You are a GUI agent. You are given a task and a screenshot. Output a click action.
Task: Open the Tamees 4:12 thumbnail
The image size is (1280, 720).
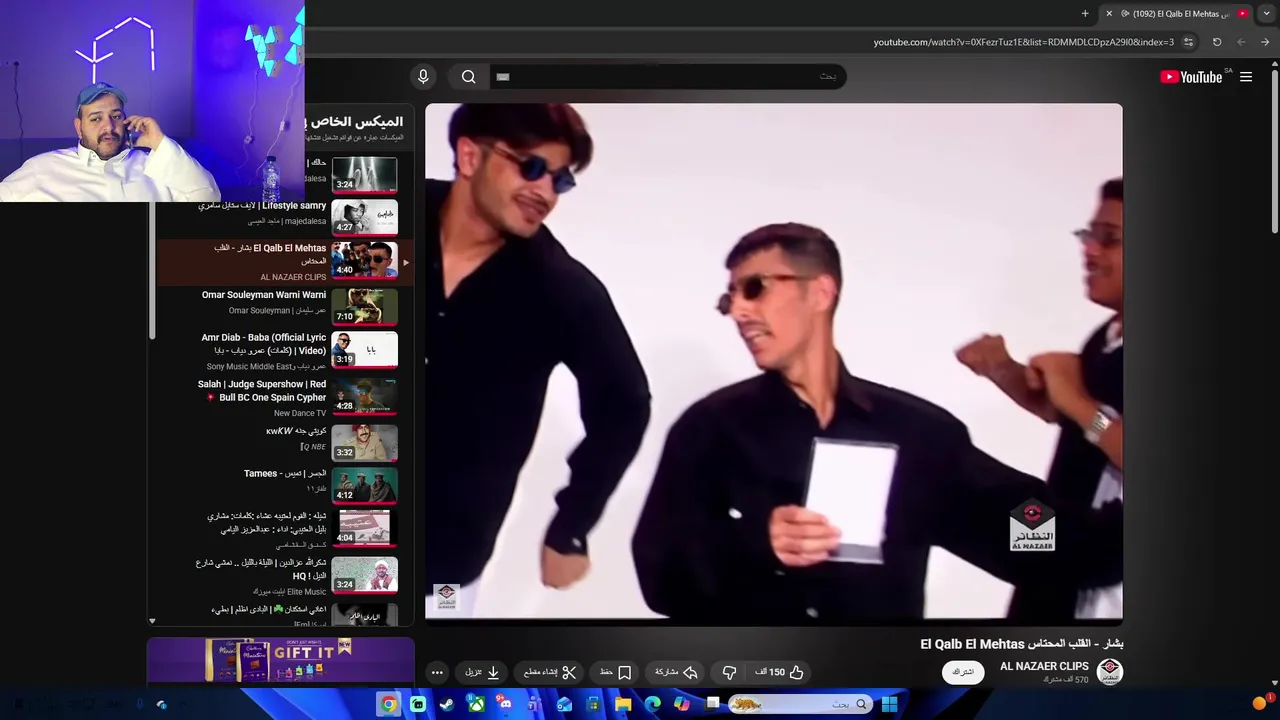tap(364, 485)
